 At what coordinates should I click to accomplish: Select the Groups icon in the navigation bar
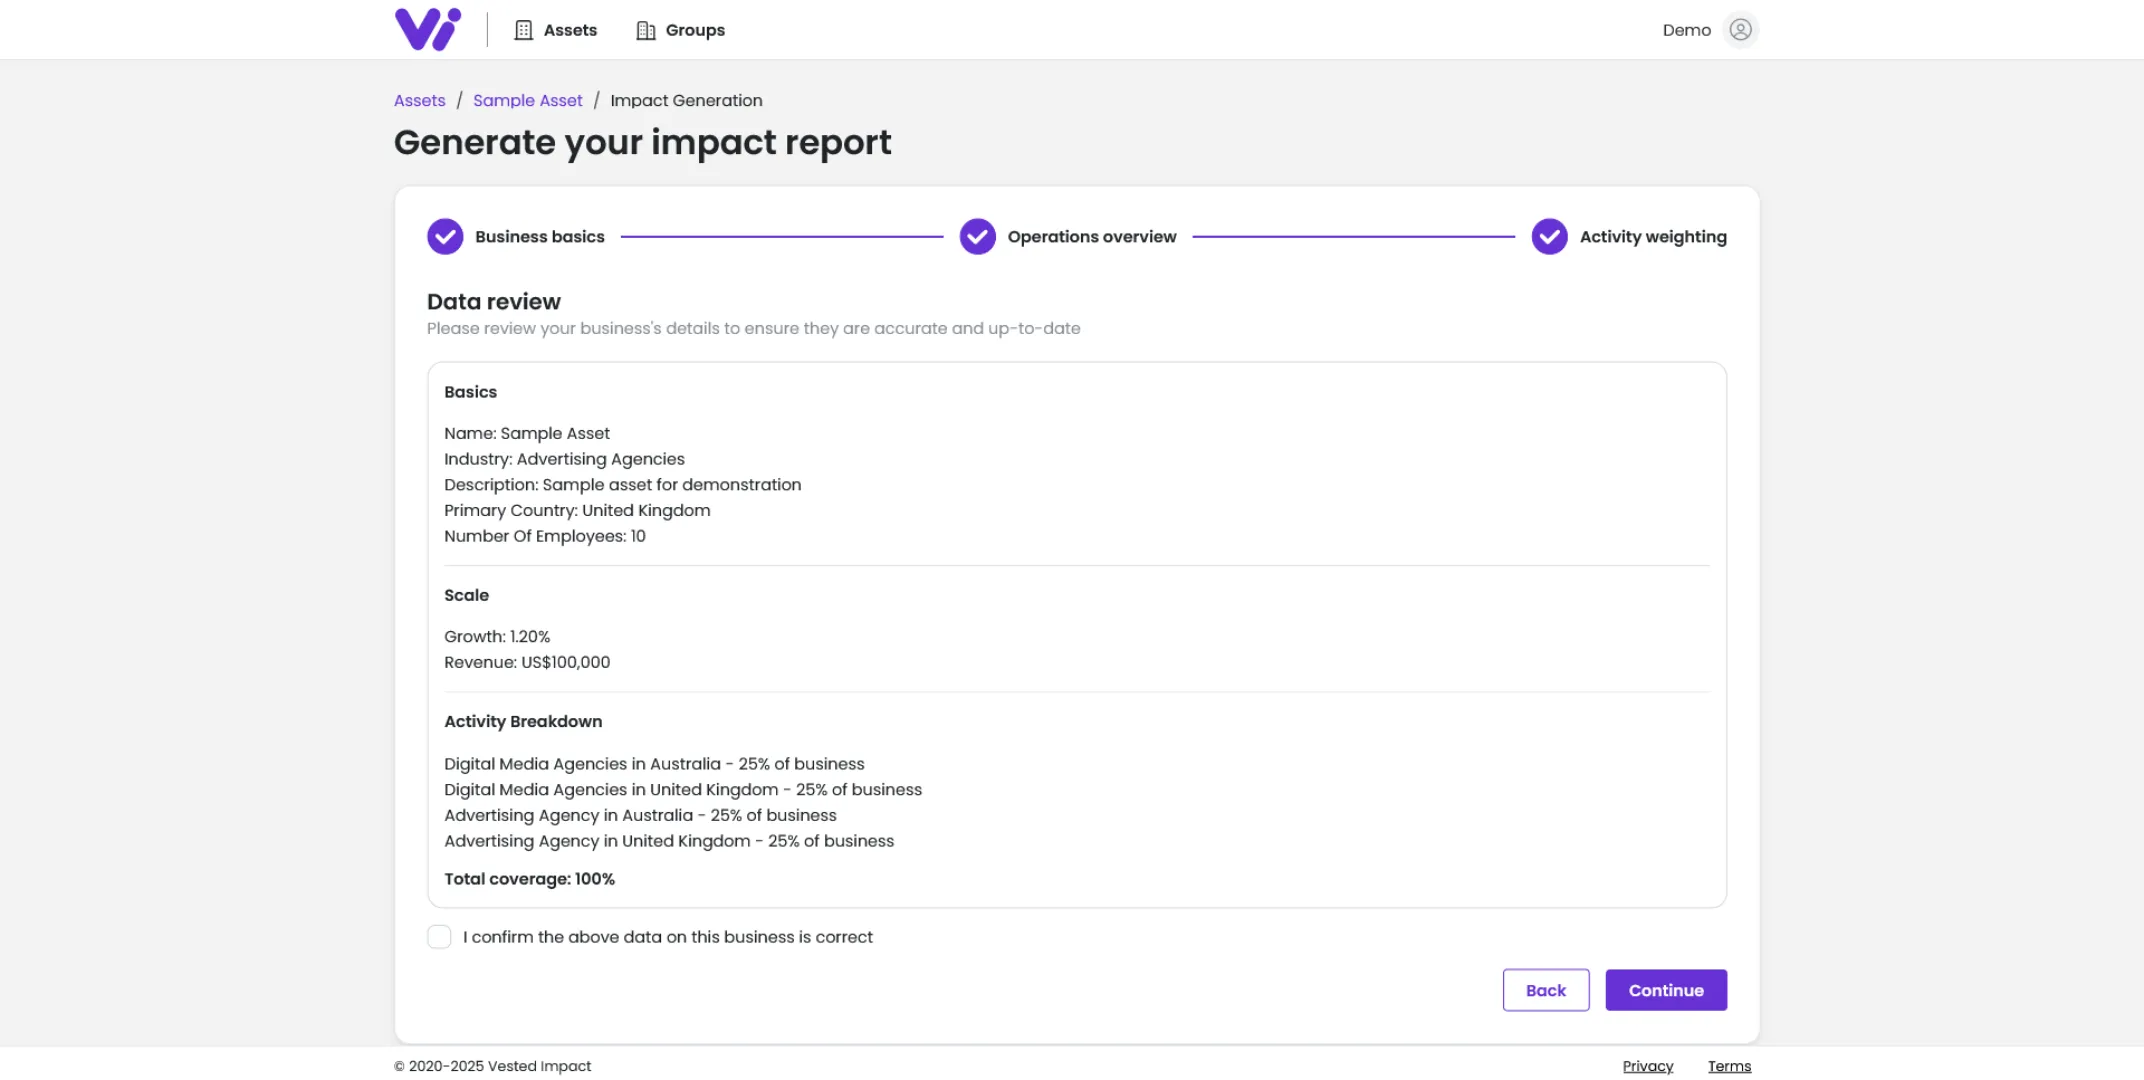point(644,29)
